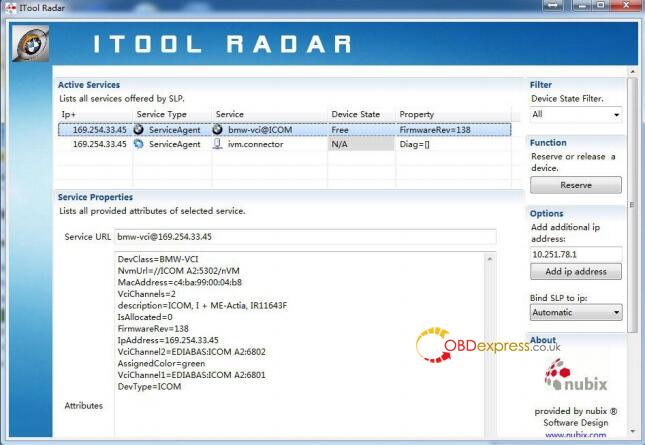Click the attributes box scroll up arrow

[490, 259]
